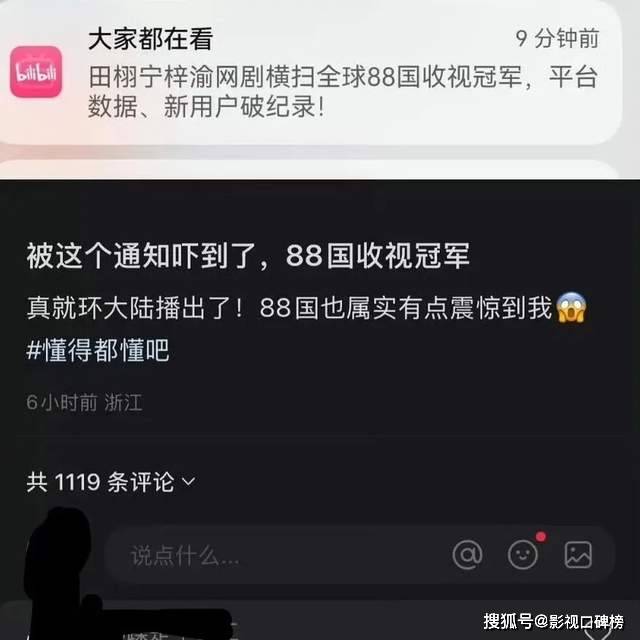Image resolution: width=640 pixels, height=640 pixels.
Task: Open the 田栩宁梓渝网剧 notification message text
Action: [x=343, y=91]
